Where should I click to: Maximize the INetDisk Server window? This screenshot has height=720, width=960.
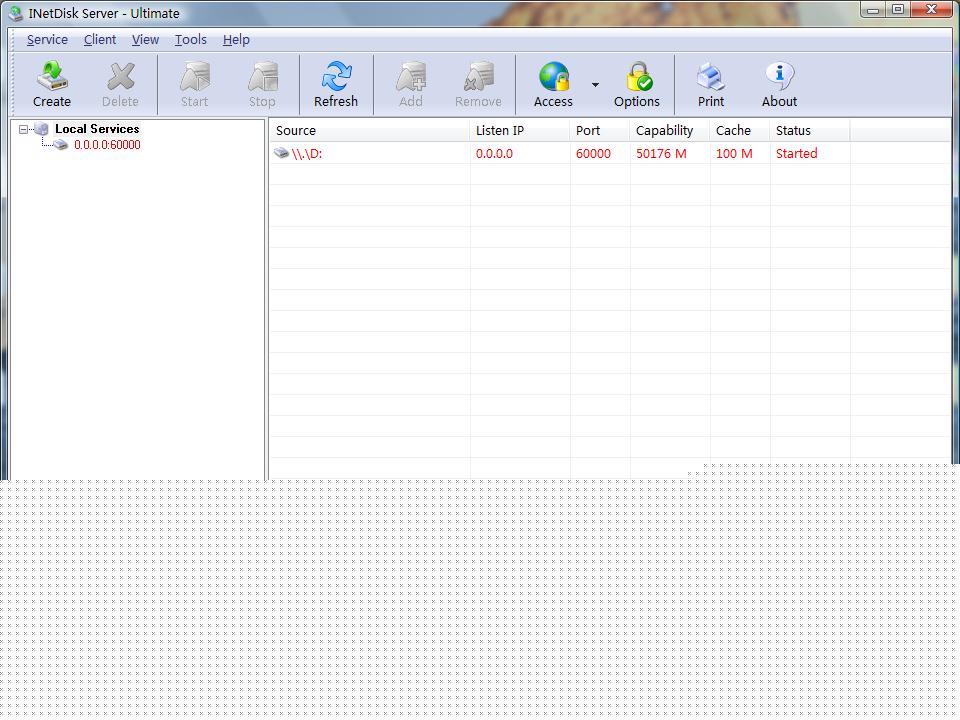click(898, 9)
